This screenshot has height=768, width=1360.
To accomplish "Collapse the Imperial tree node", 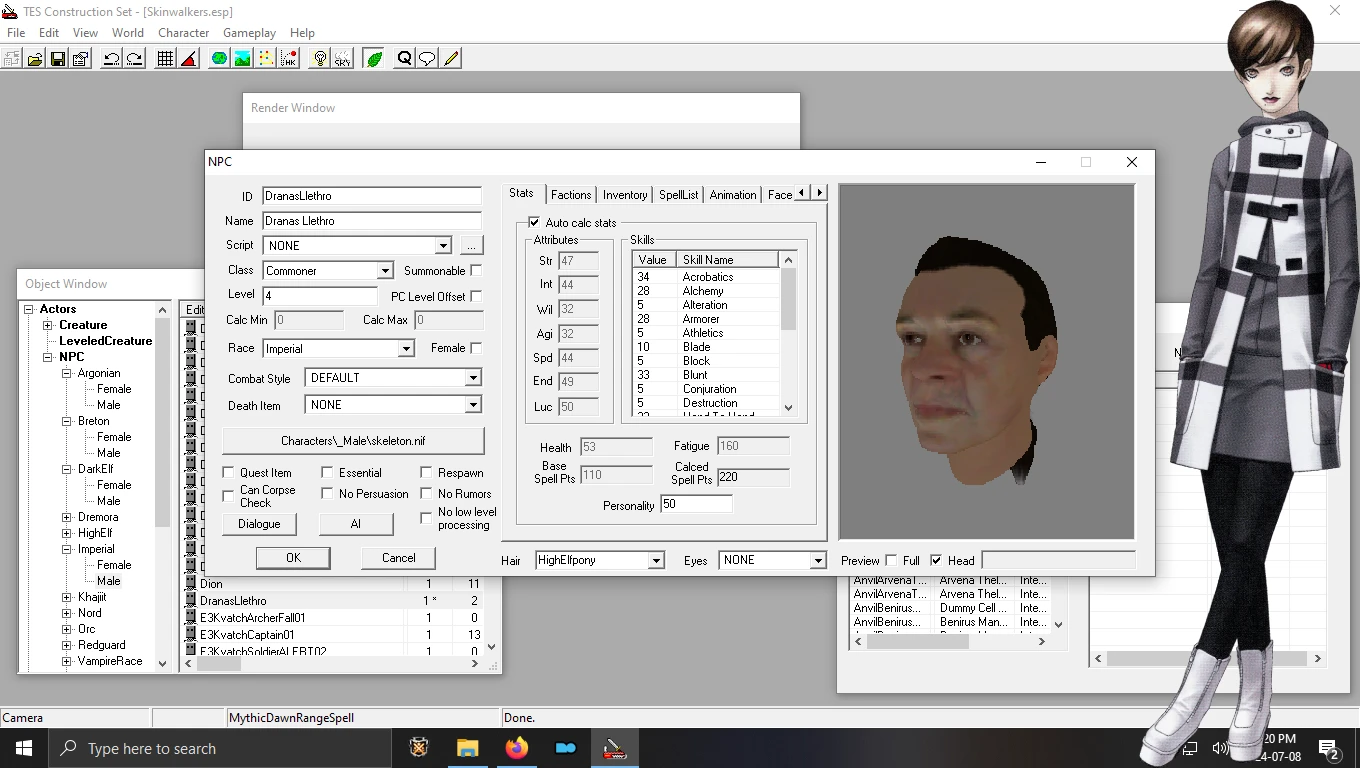I will pos(67,549).
